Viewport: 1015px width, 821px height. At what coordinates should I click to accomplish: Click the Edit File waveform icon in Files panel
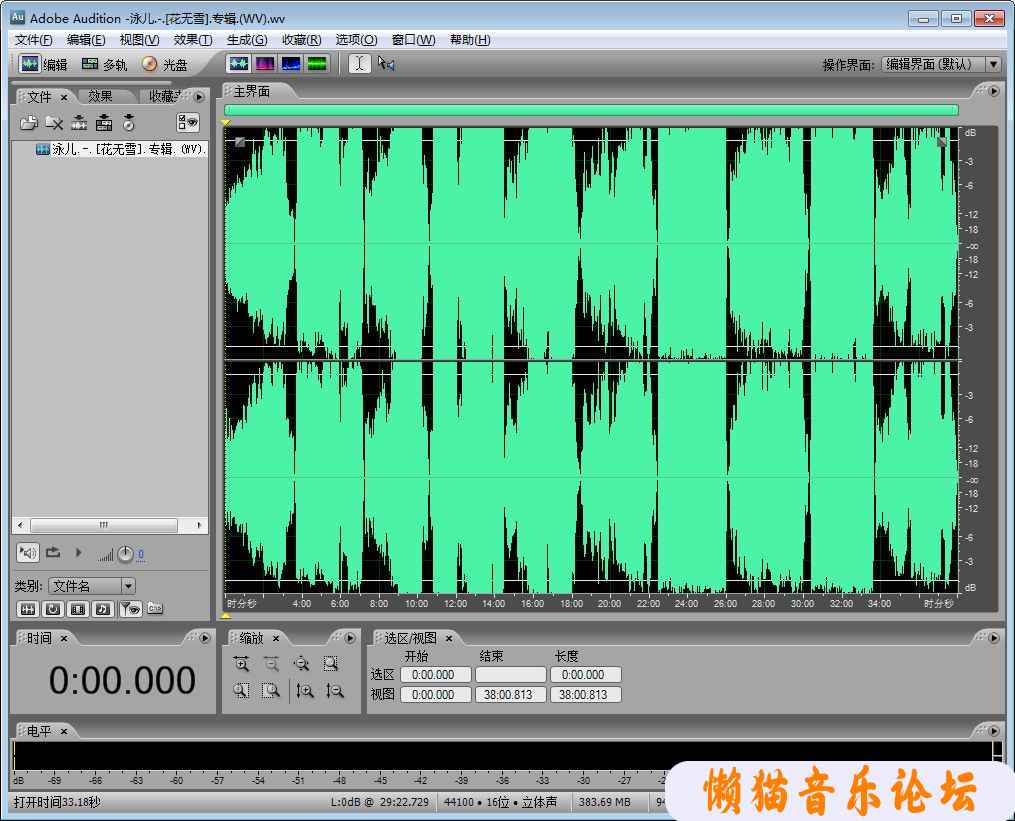point(80,122)
